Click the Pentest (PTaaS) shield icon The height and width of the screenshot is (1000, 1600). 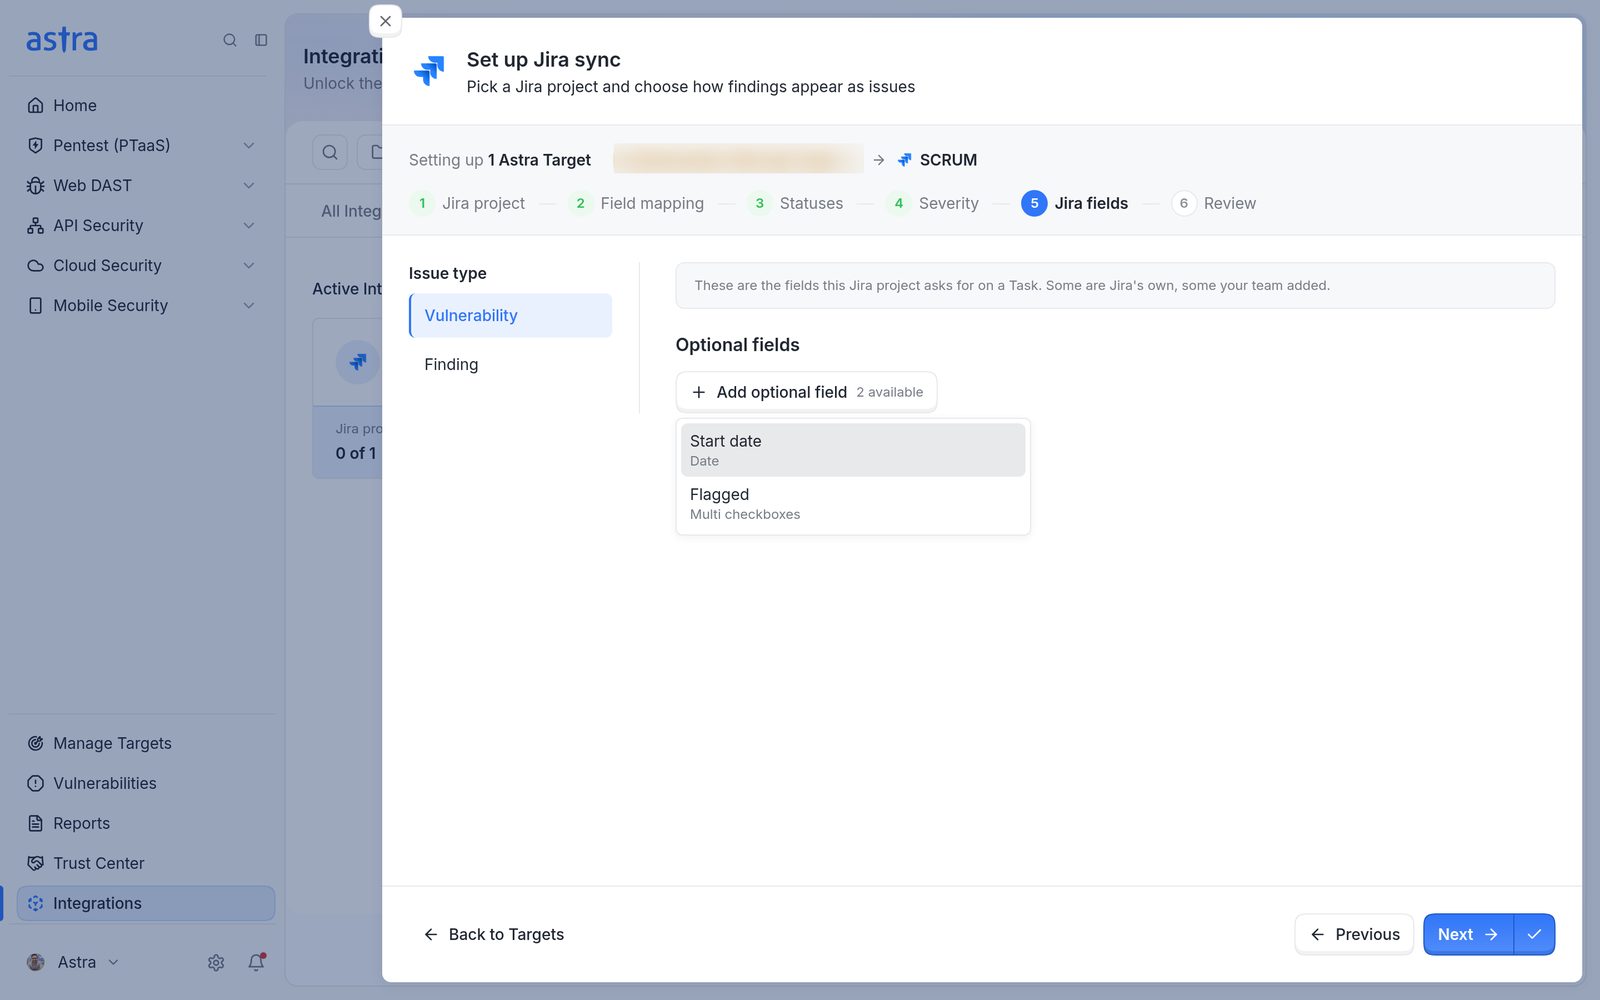point(36,145)
